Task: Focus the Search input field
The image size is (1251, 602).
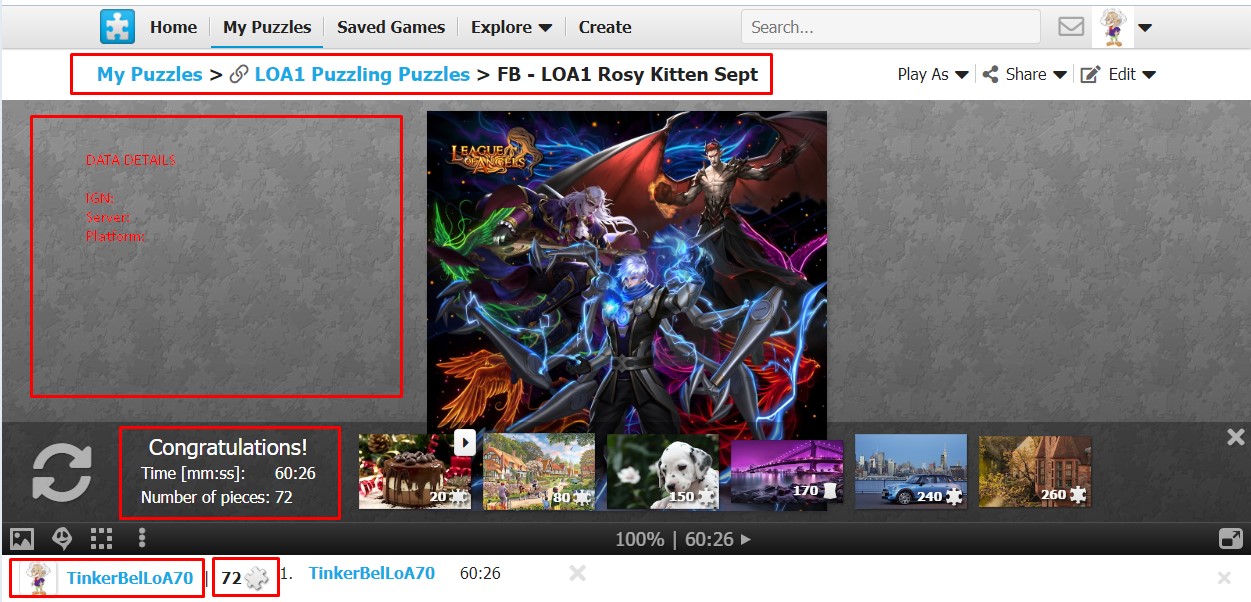Action: pyautogui.click(x=891, y=27)
